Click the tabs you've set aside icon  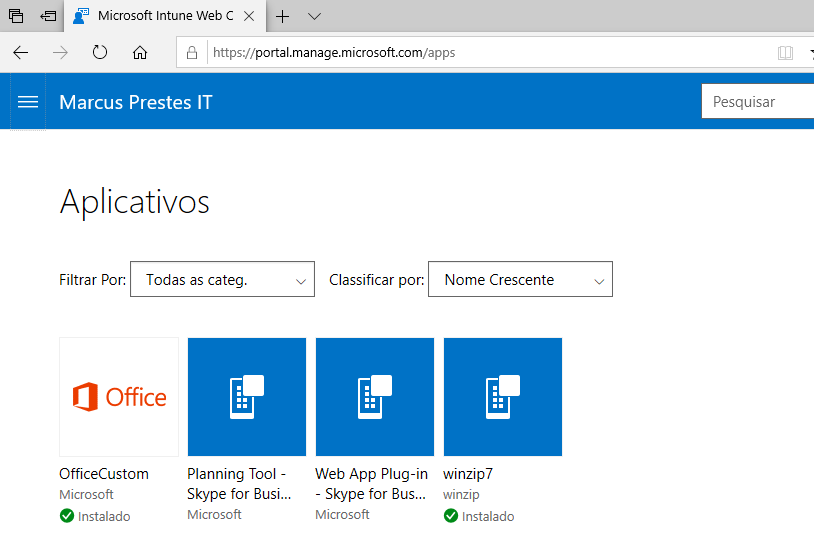click(x=16, y=16)
